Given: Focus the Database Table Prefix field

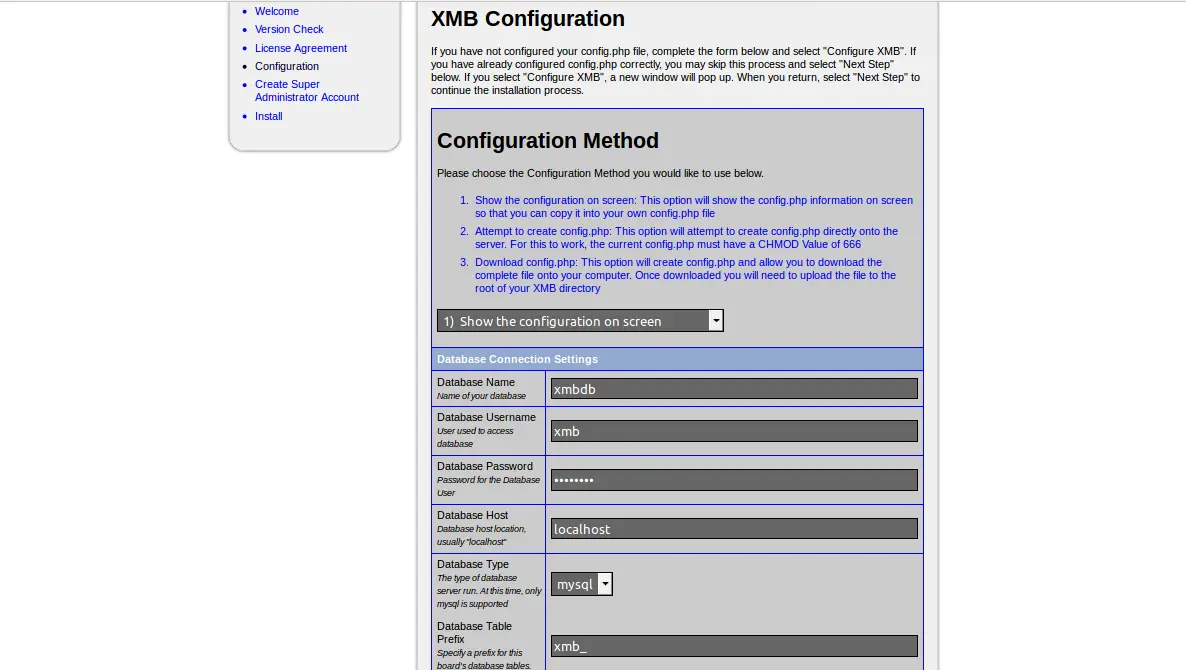Looking at the screenshot, I should (734, 646).
